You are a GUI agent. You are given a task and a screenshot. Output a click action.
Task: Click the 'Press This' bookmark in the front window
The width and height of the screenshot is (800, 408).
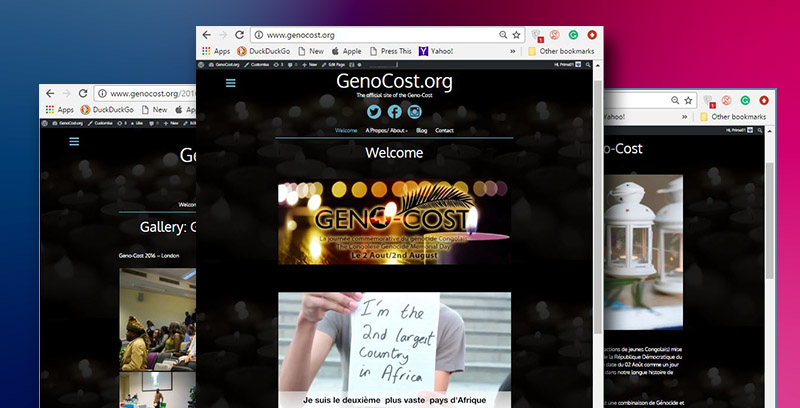(x=390, y=51)
